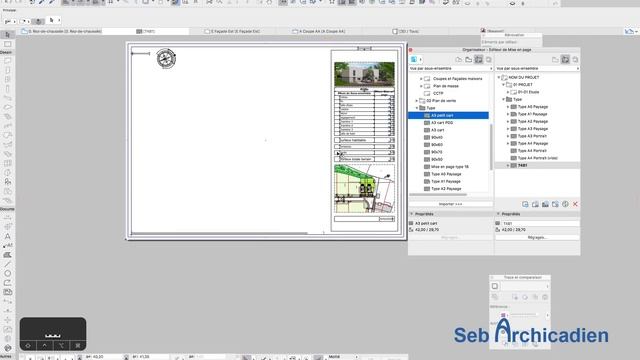Select the Polyline tool in the toolbox
The height and width of the screenshot is (360, 640).
click(x=7, y=283)
